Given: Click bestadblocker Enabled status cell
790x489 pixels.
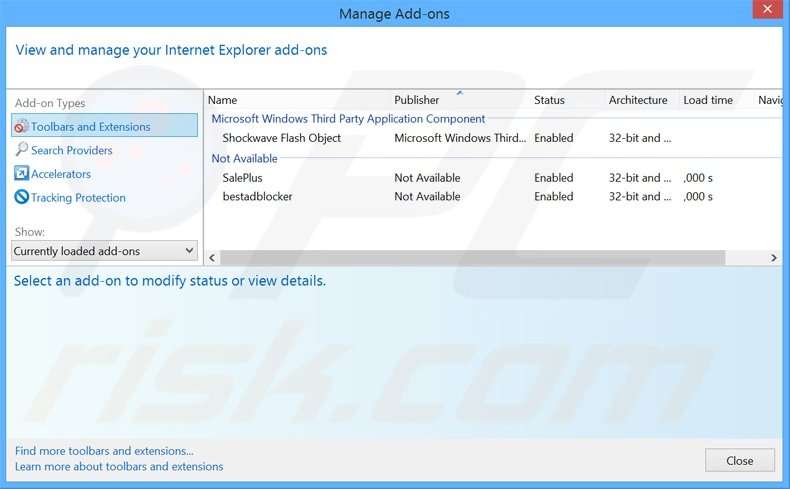Looking at the screenshot, I should (554, 196).
